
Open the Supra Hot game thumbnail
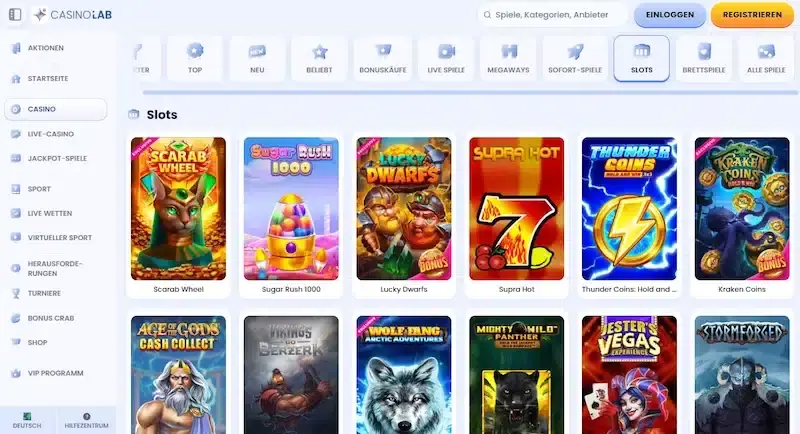coord(516,209)
